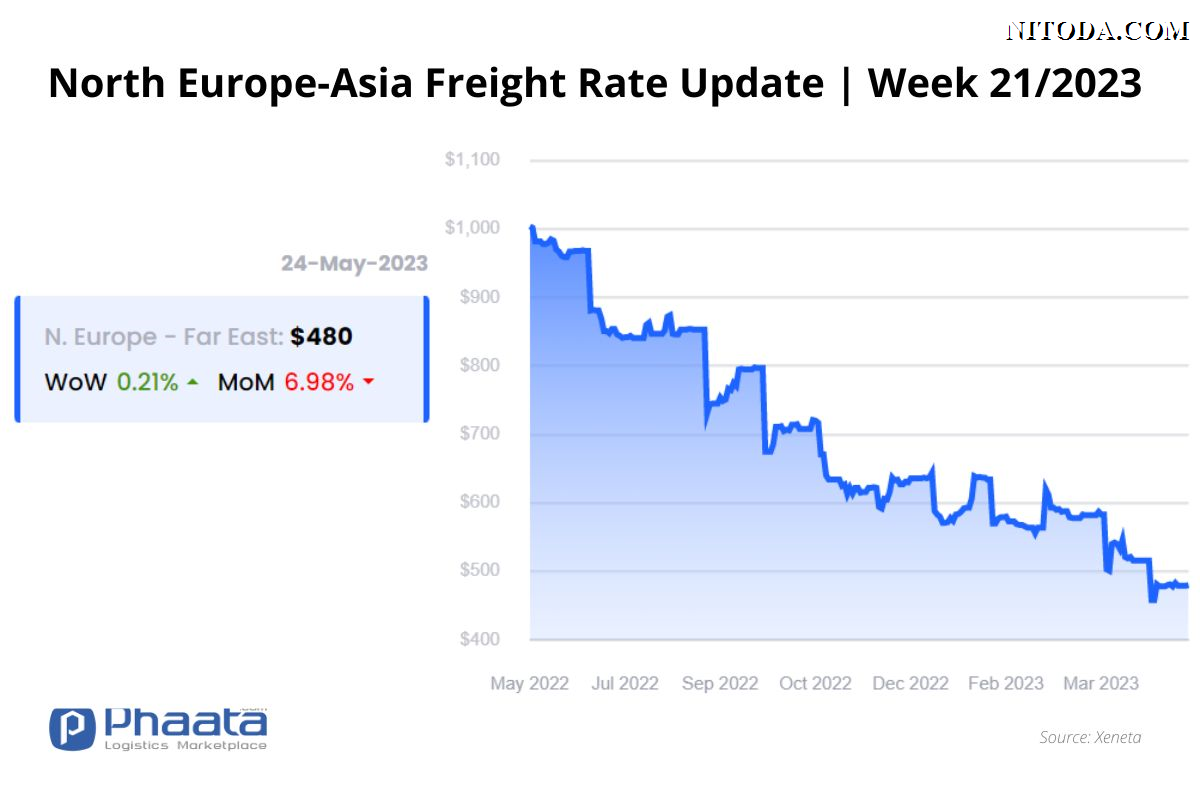Select the Mar 2023 axis label
This screenshot has height=800, width=1200.
[x=1101, y=684]
